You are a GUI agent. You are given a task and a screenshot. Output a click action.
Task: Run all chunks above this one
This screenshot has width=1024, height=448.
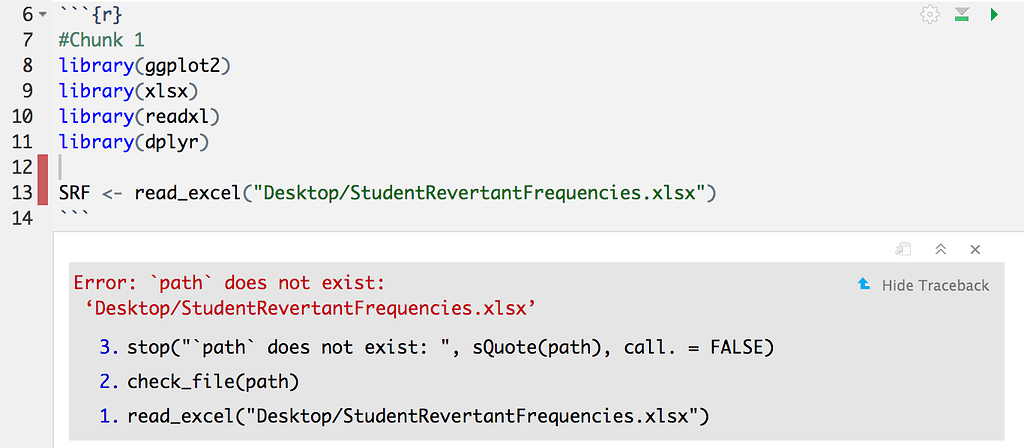(x=961, y=14)
